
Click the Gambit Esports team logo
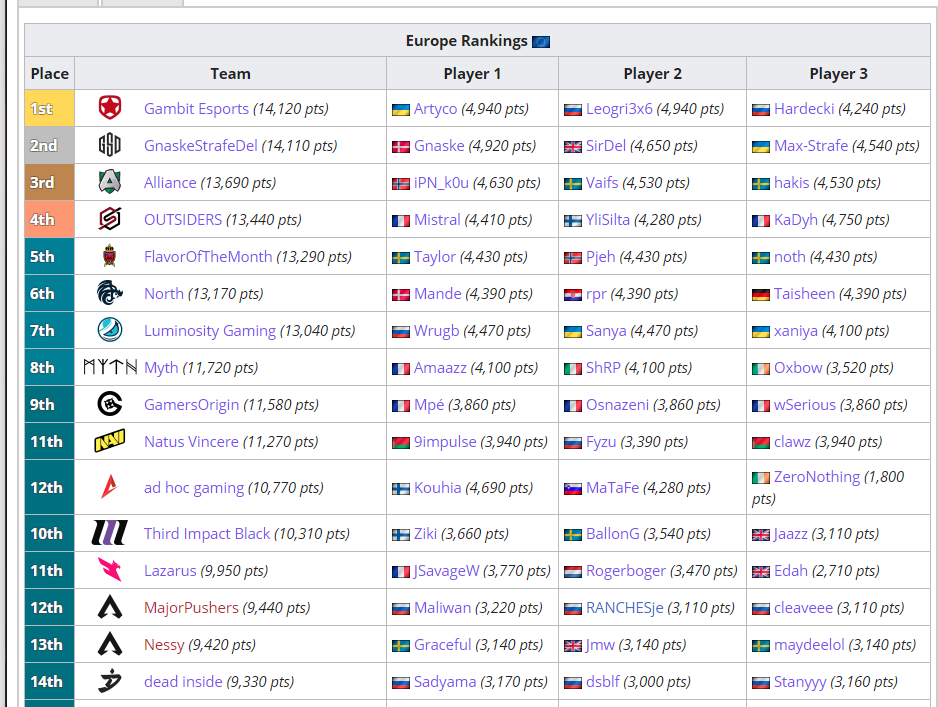[110, 108]
